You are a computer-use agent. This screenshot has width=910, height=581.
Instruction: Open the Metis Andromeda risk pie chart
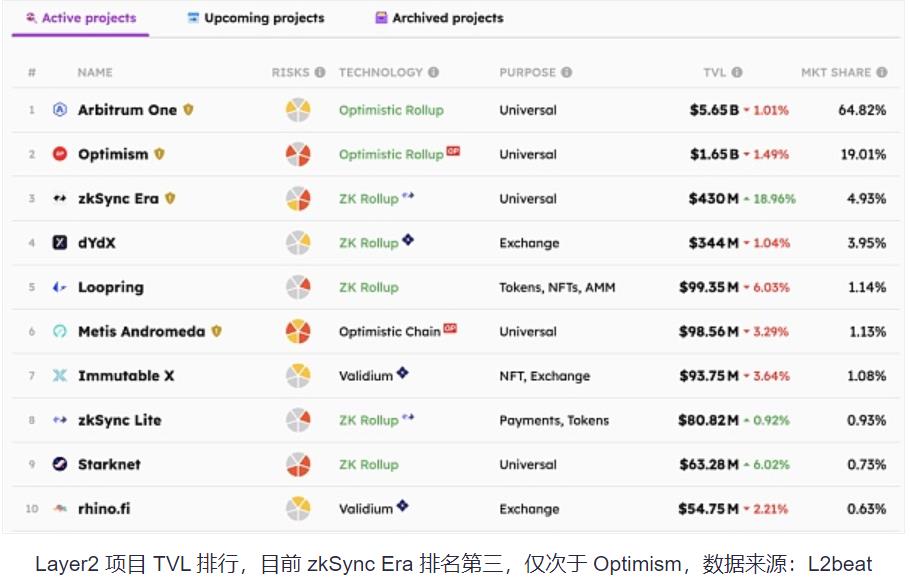click(x=298, y=331)
